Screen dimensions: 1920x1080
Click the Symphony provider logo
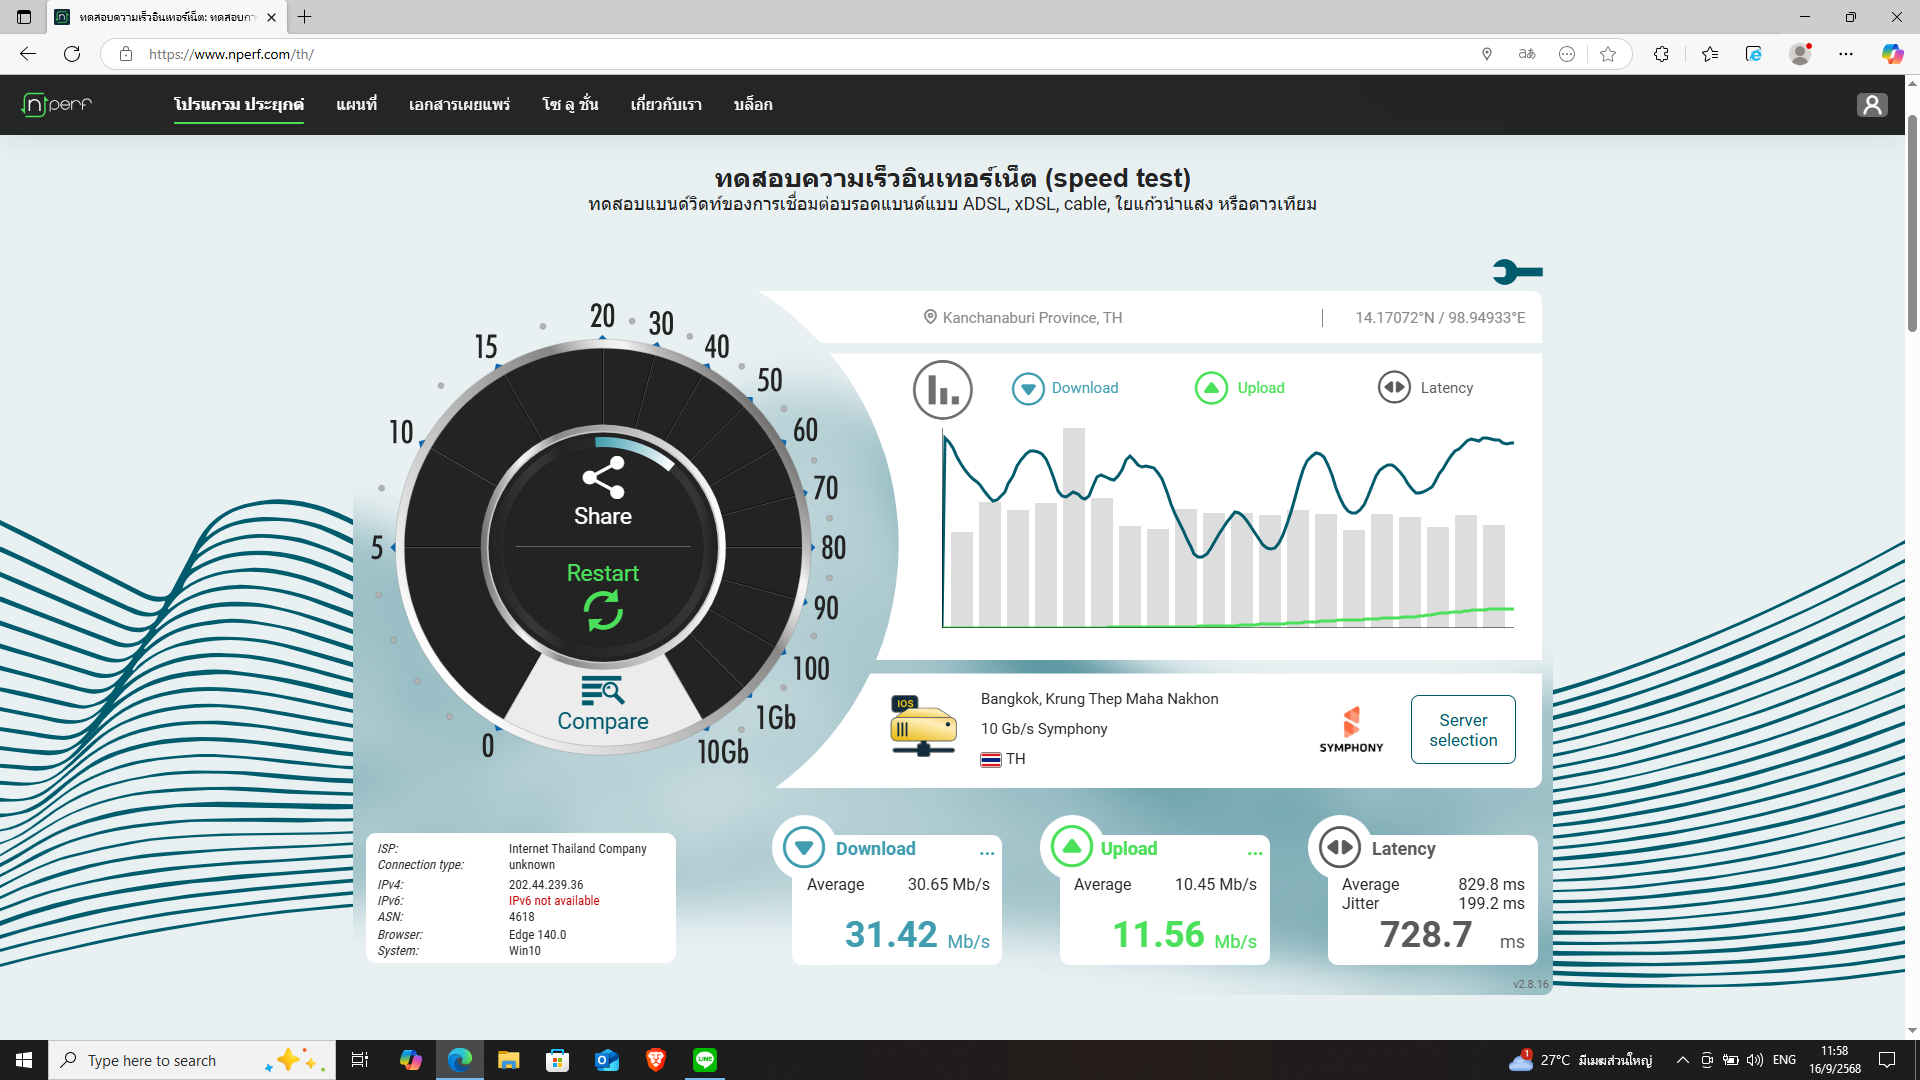(x=1351, y=730)
